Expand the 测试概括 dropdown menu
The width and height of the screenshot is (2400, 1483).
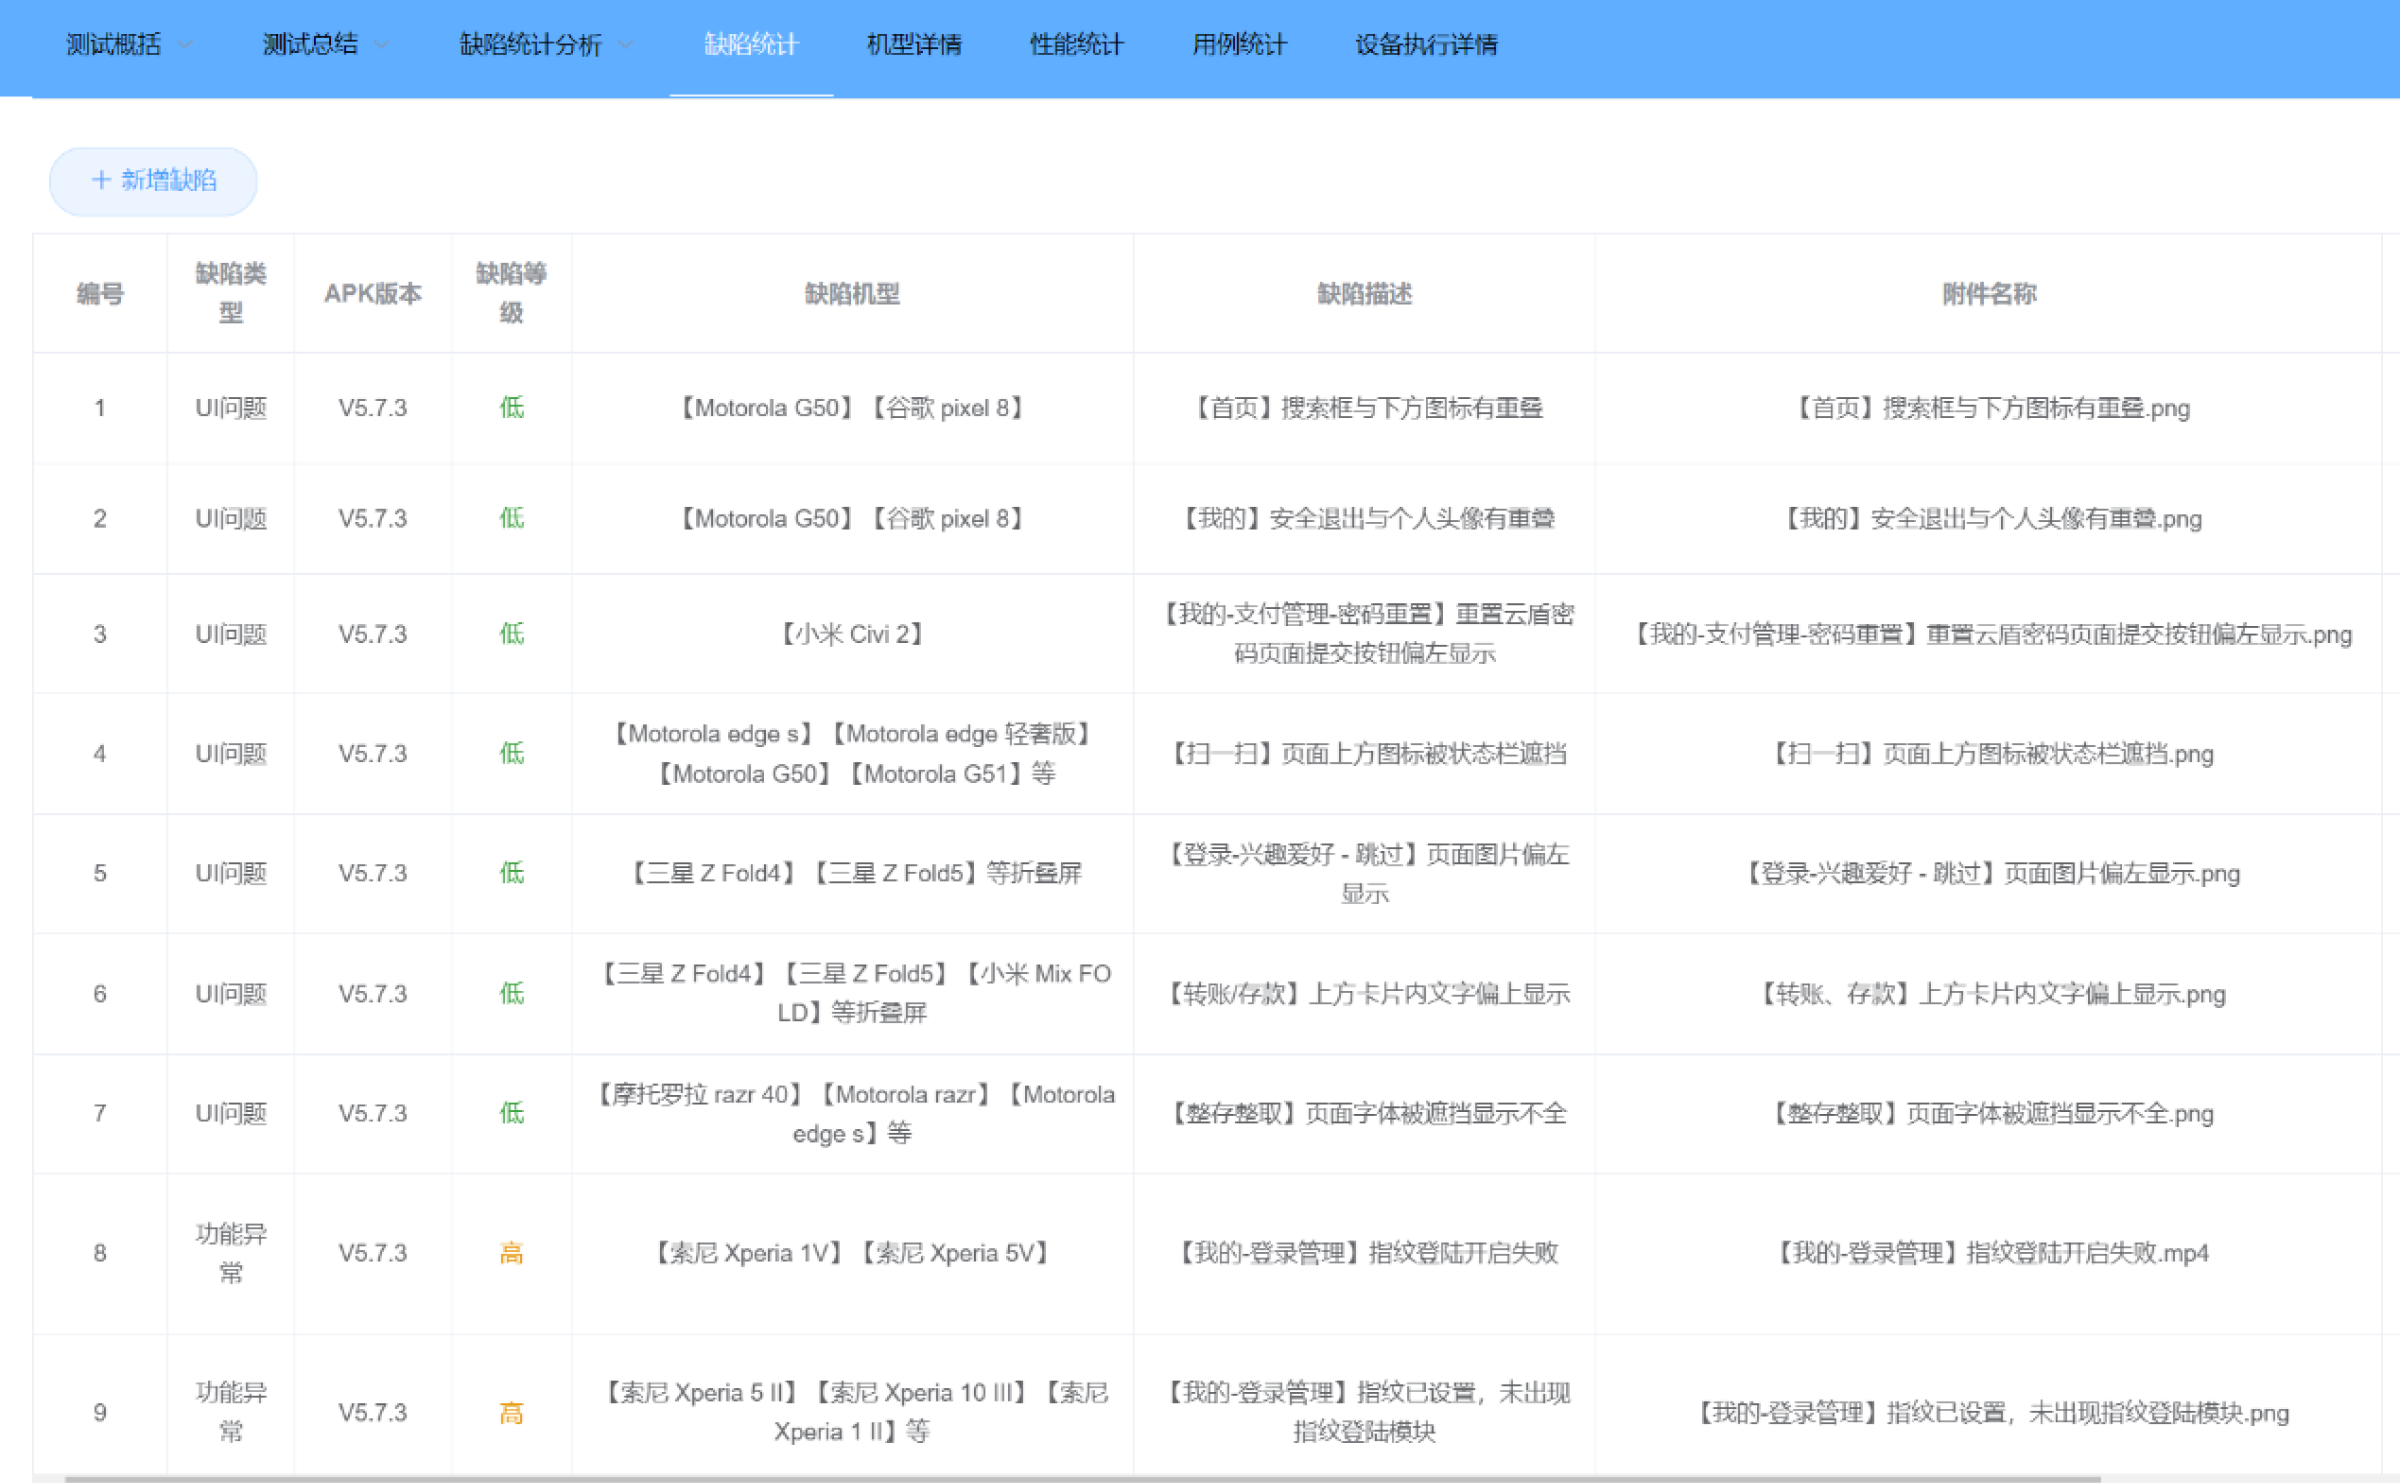185,44
